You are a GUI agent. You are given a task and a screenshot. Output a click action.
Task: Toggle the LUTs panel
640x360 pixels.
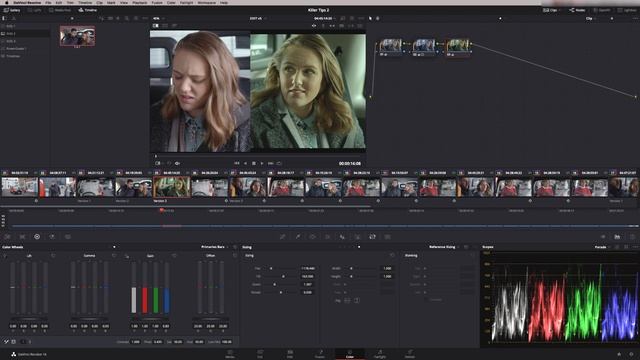pyautogui.click(x=34, y=10)
